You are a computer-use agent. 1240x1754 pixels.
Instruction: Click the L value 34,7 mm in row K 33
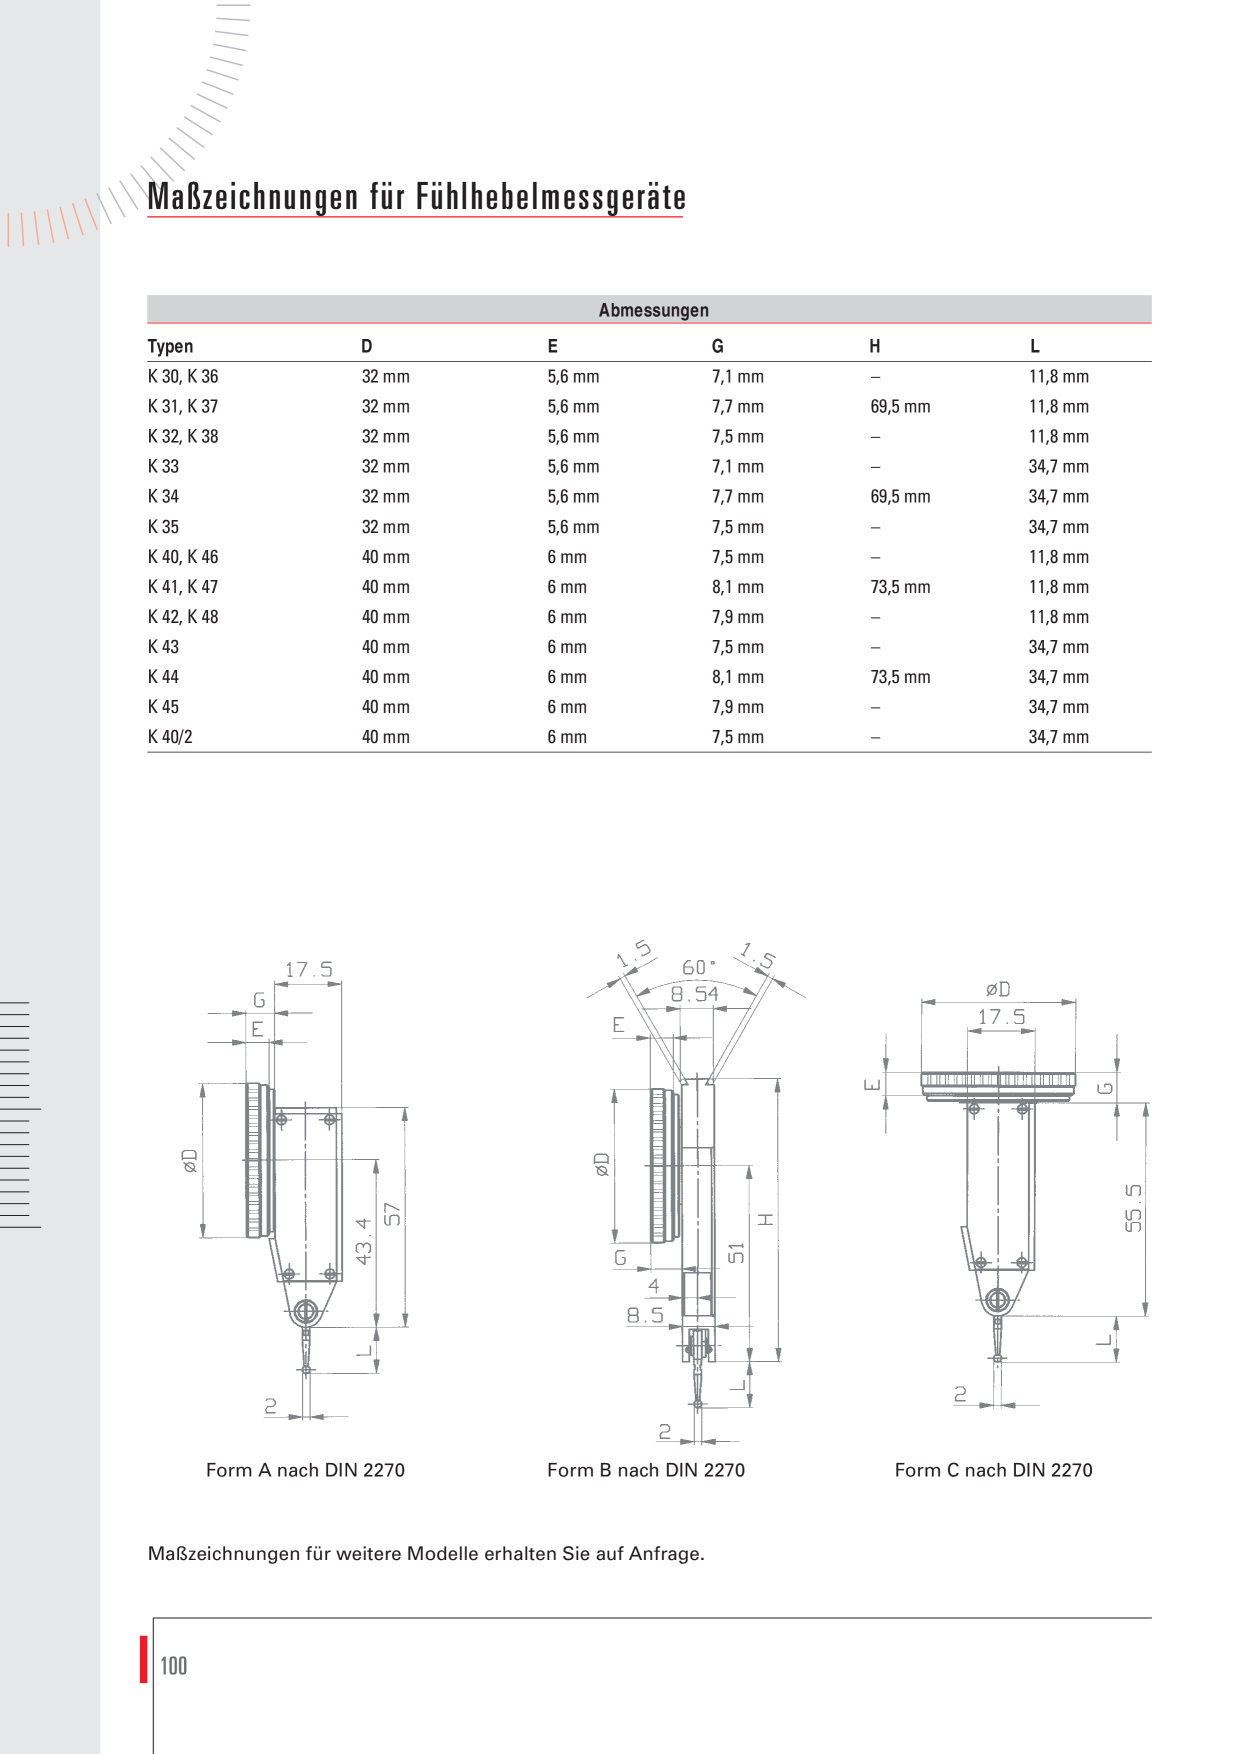click(x=1059, y=466)
